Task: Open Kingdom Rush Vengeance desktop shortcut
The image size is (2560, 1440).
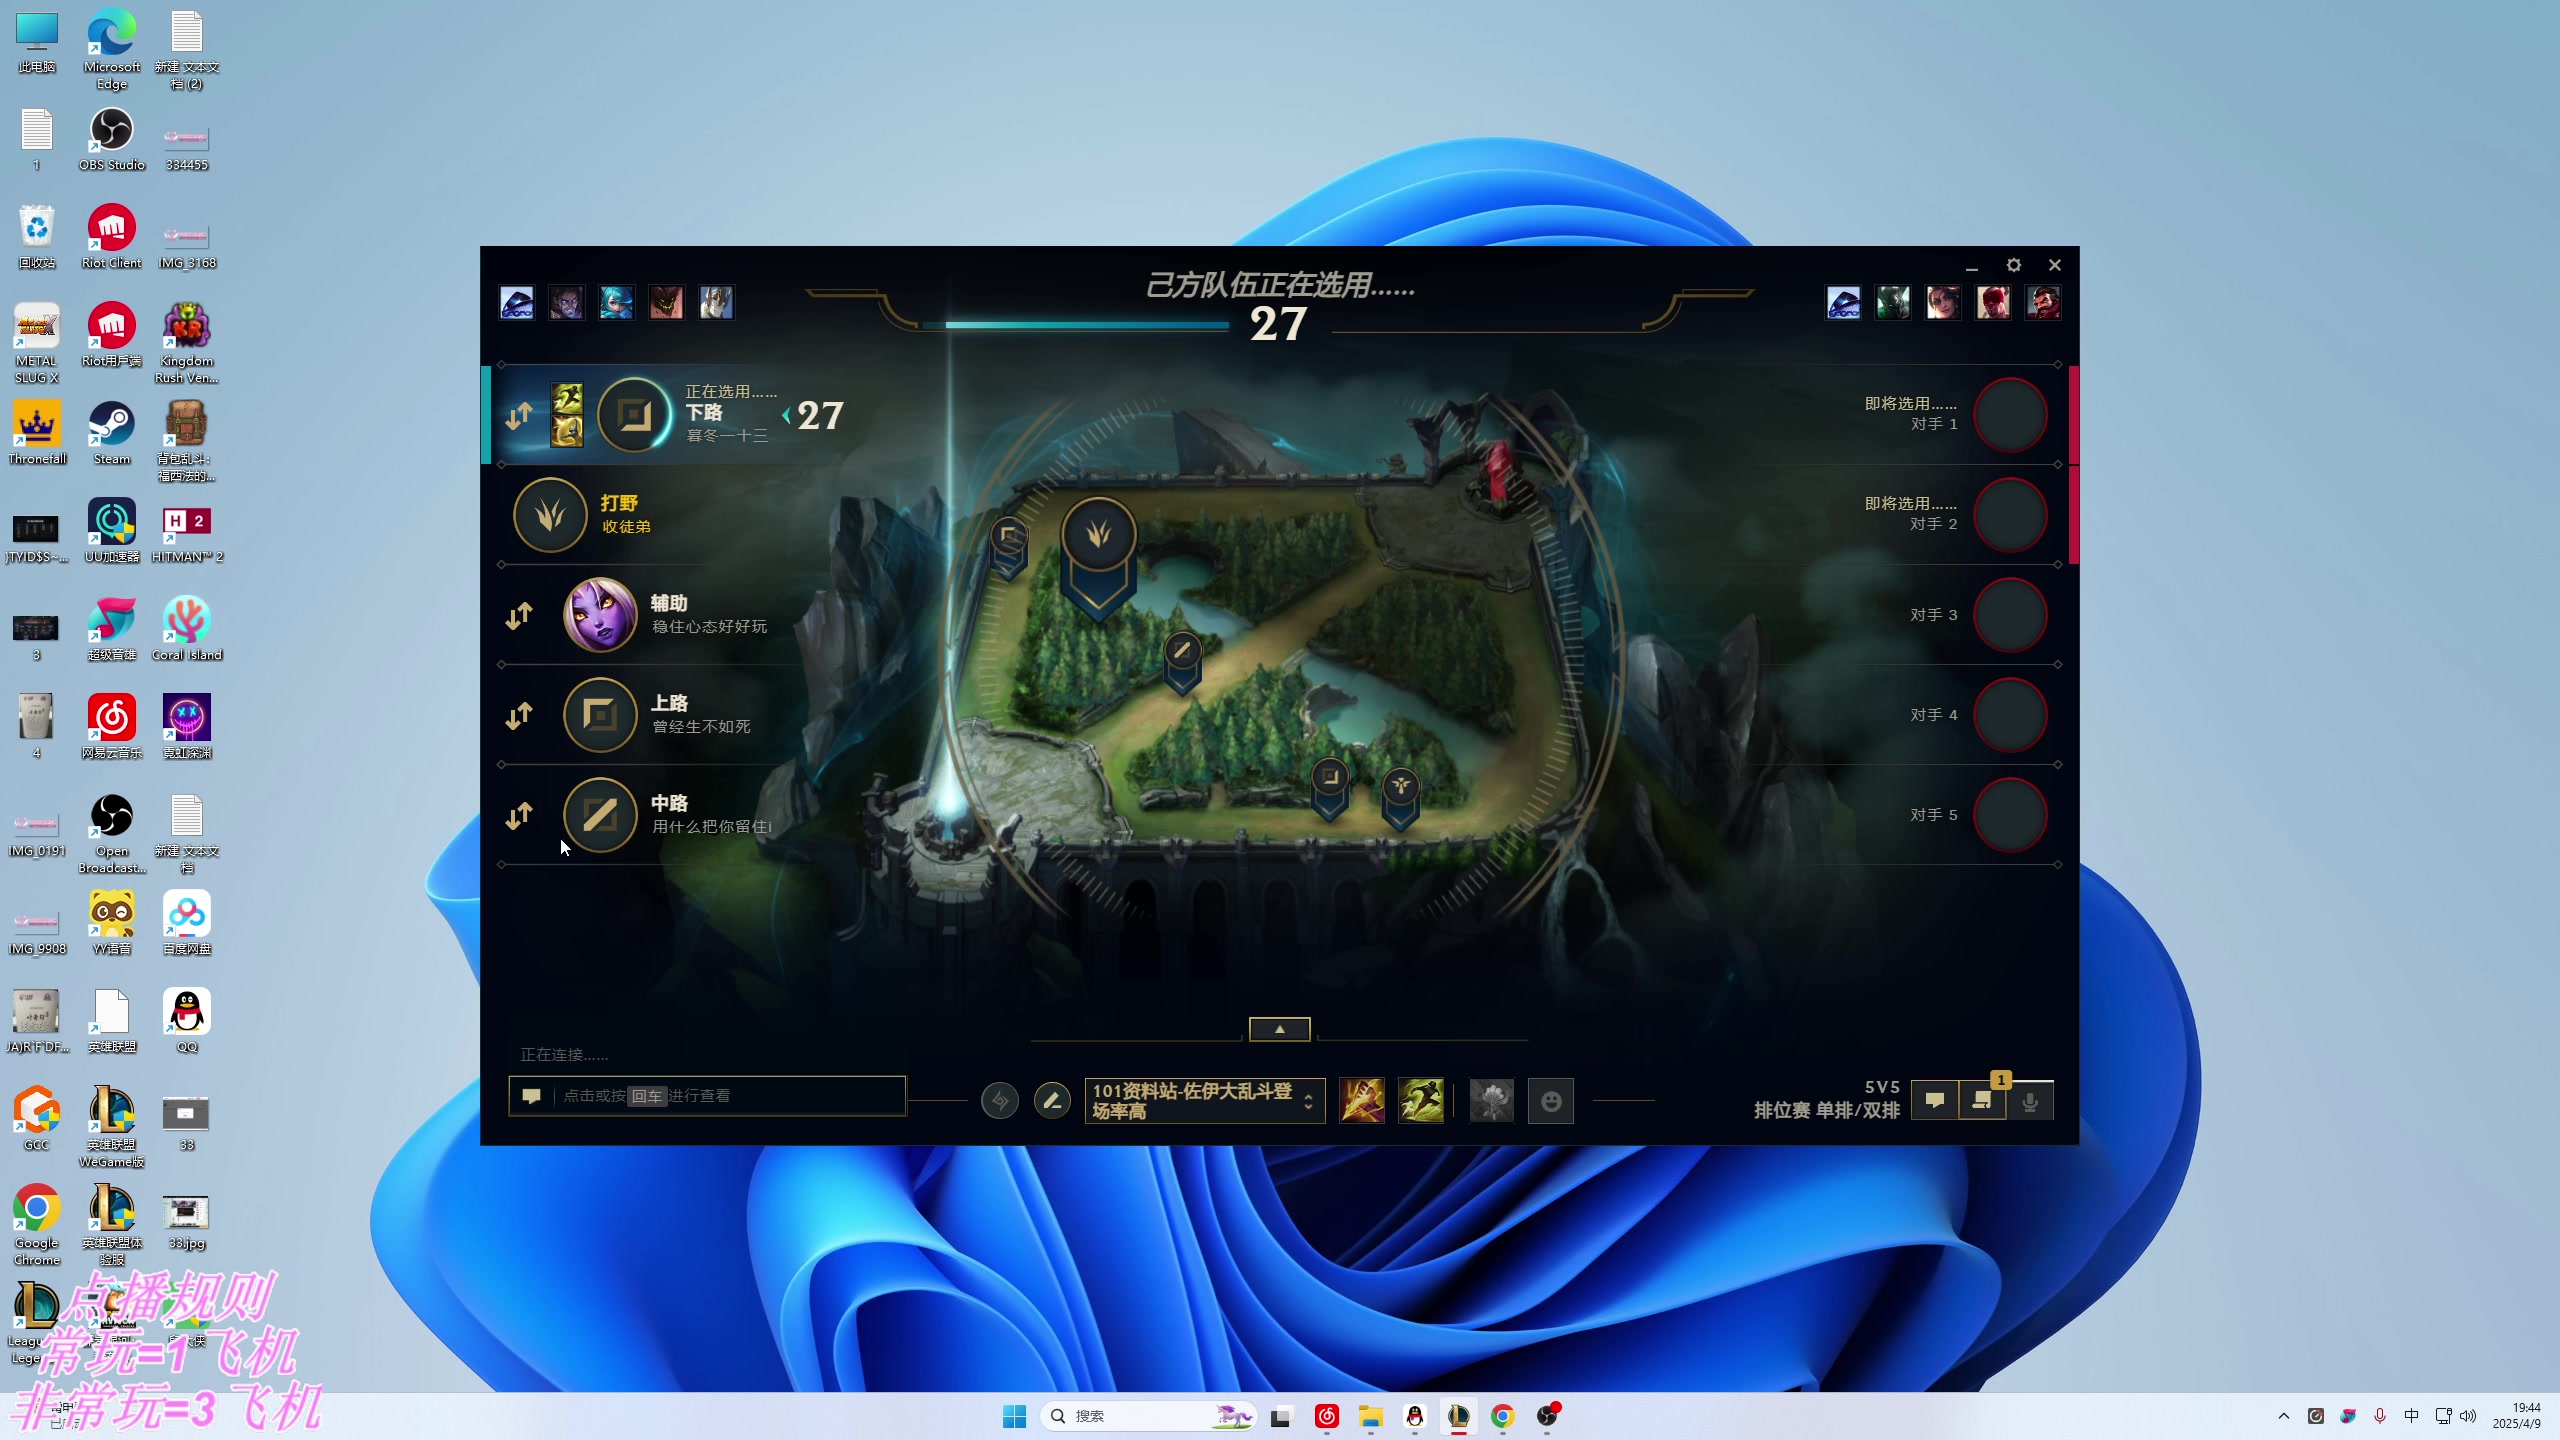Action: coord(187,344)
